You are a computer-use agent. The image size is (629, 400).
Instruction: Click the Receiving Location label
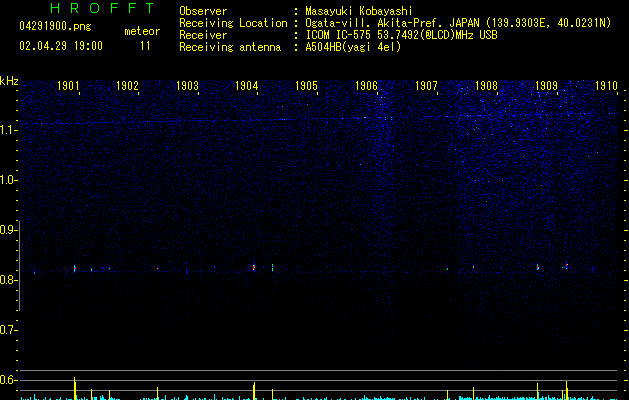click(x=233, y=23)
